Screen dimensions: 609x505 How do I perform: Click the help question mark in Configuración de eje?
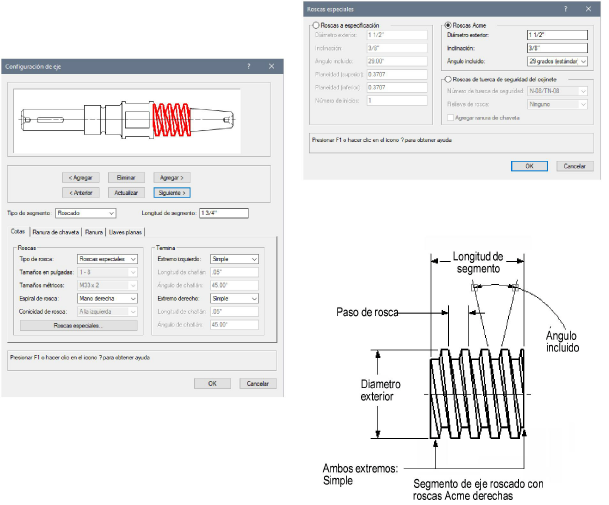pos(249,66)
